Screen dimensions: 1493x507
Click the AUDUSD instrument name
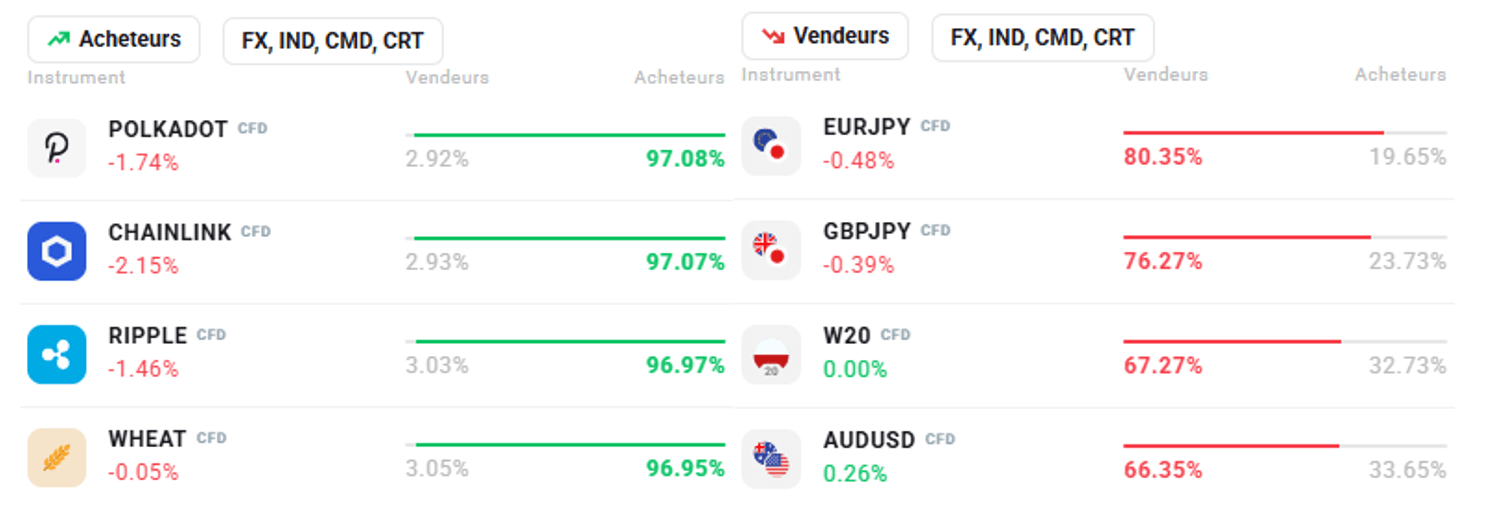pos(869,440)
